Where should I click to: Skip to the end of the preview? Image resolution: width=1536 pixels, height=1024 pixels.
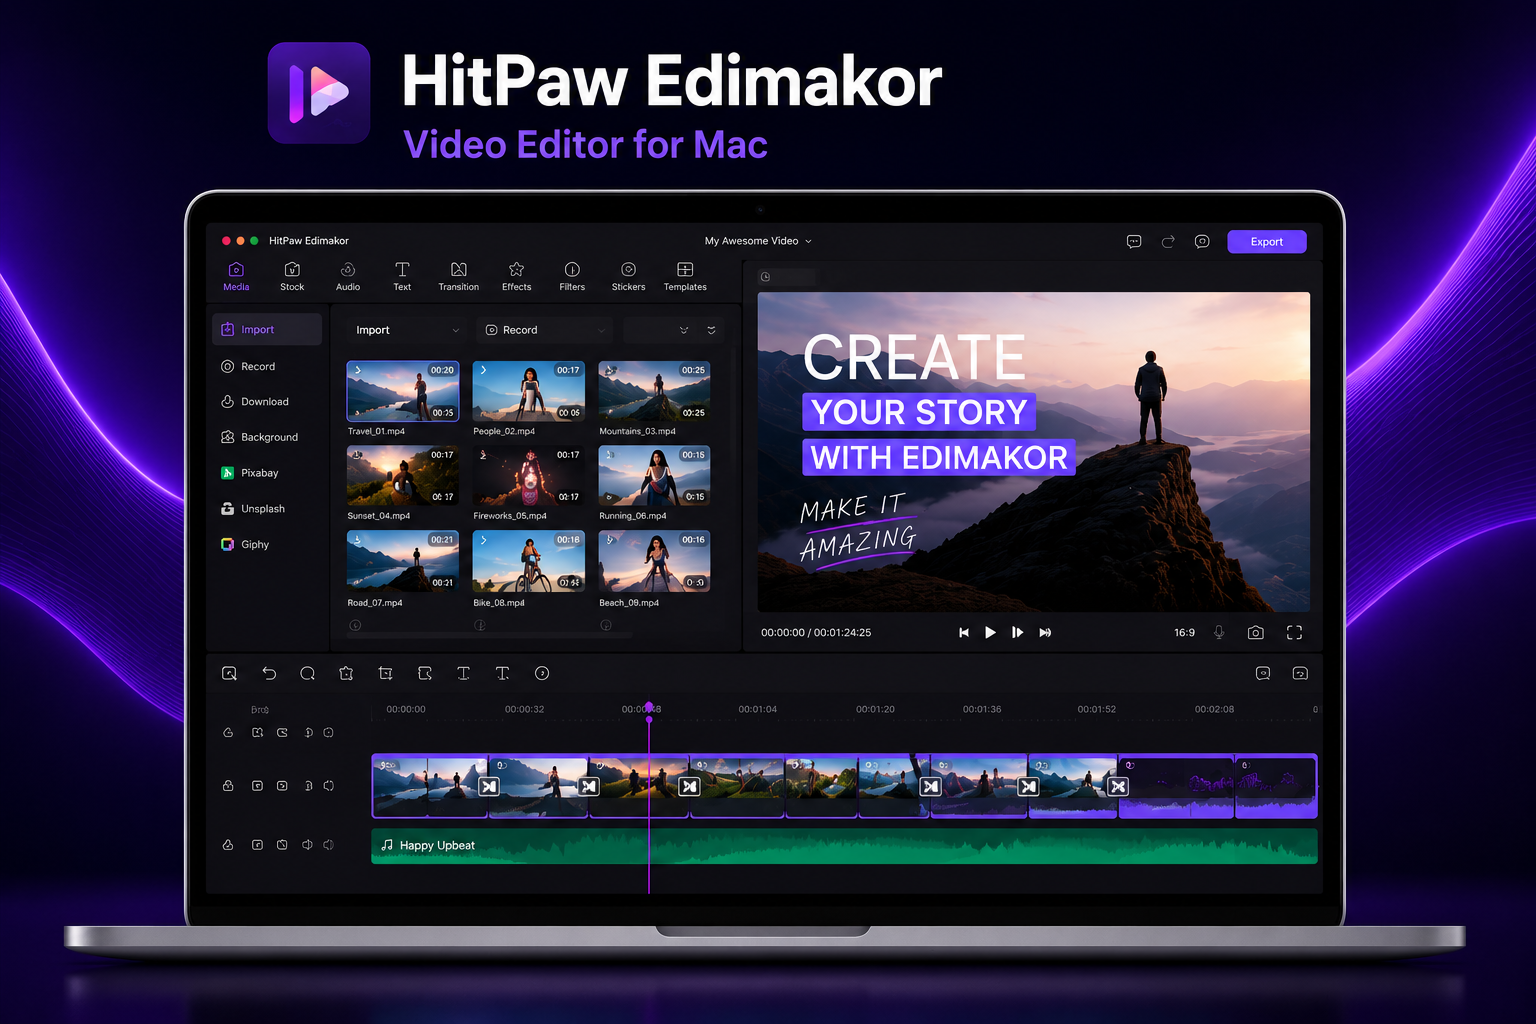(x=1045, y=632)
